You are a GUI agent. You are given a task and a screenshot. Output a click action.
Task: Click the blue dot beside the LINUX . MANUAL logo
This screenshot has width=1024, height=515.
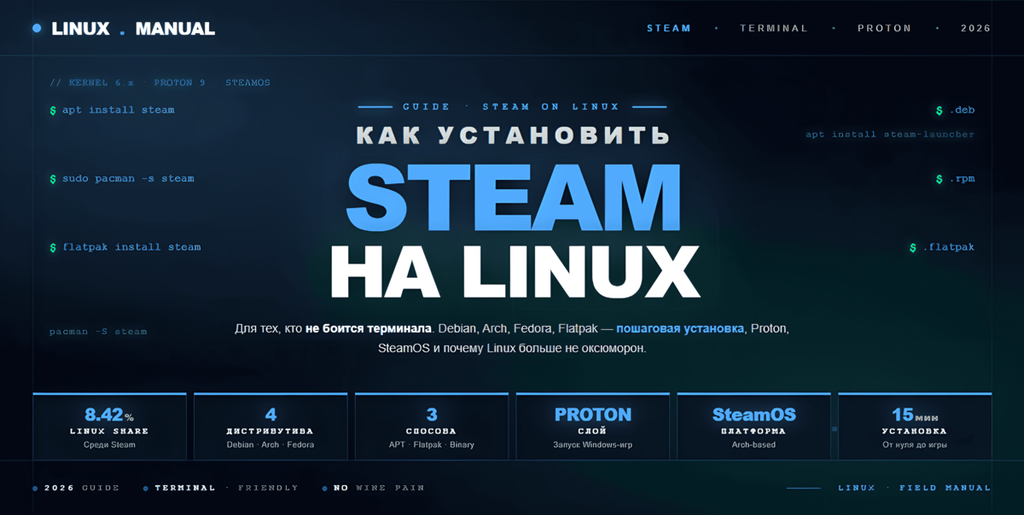(x=37, y=28)
